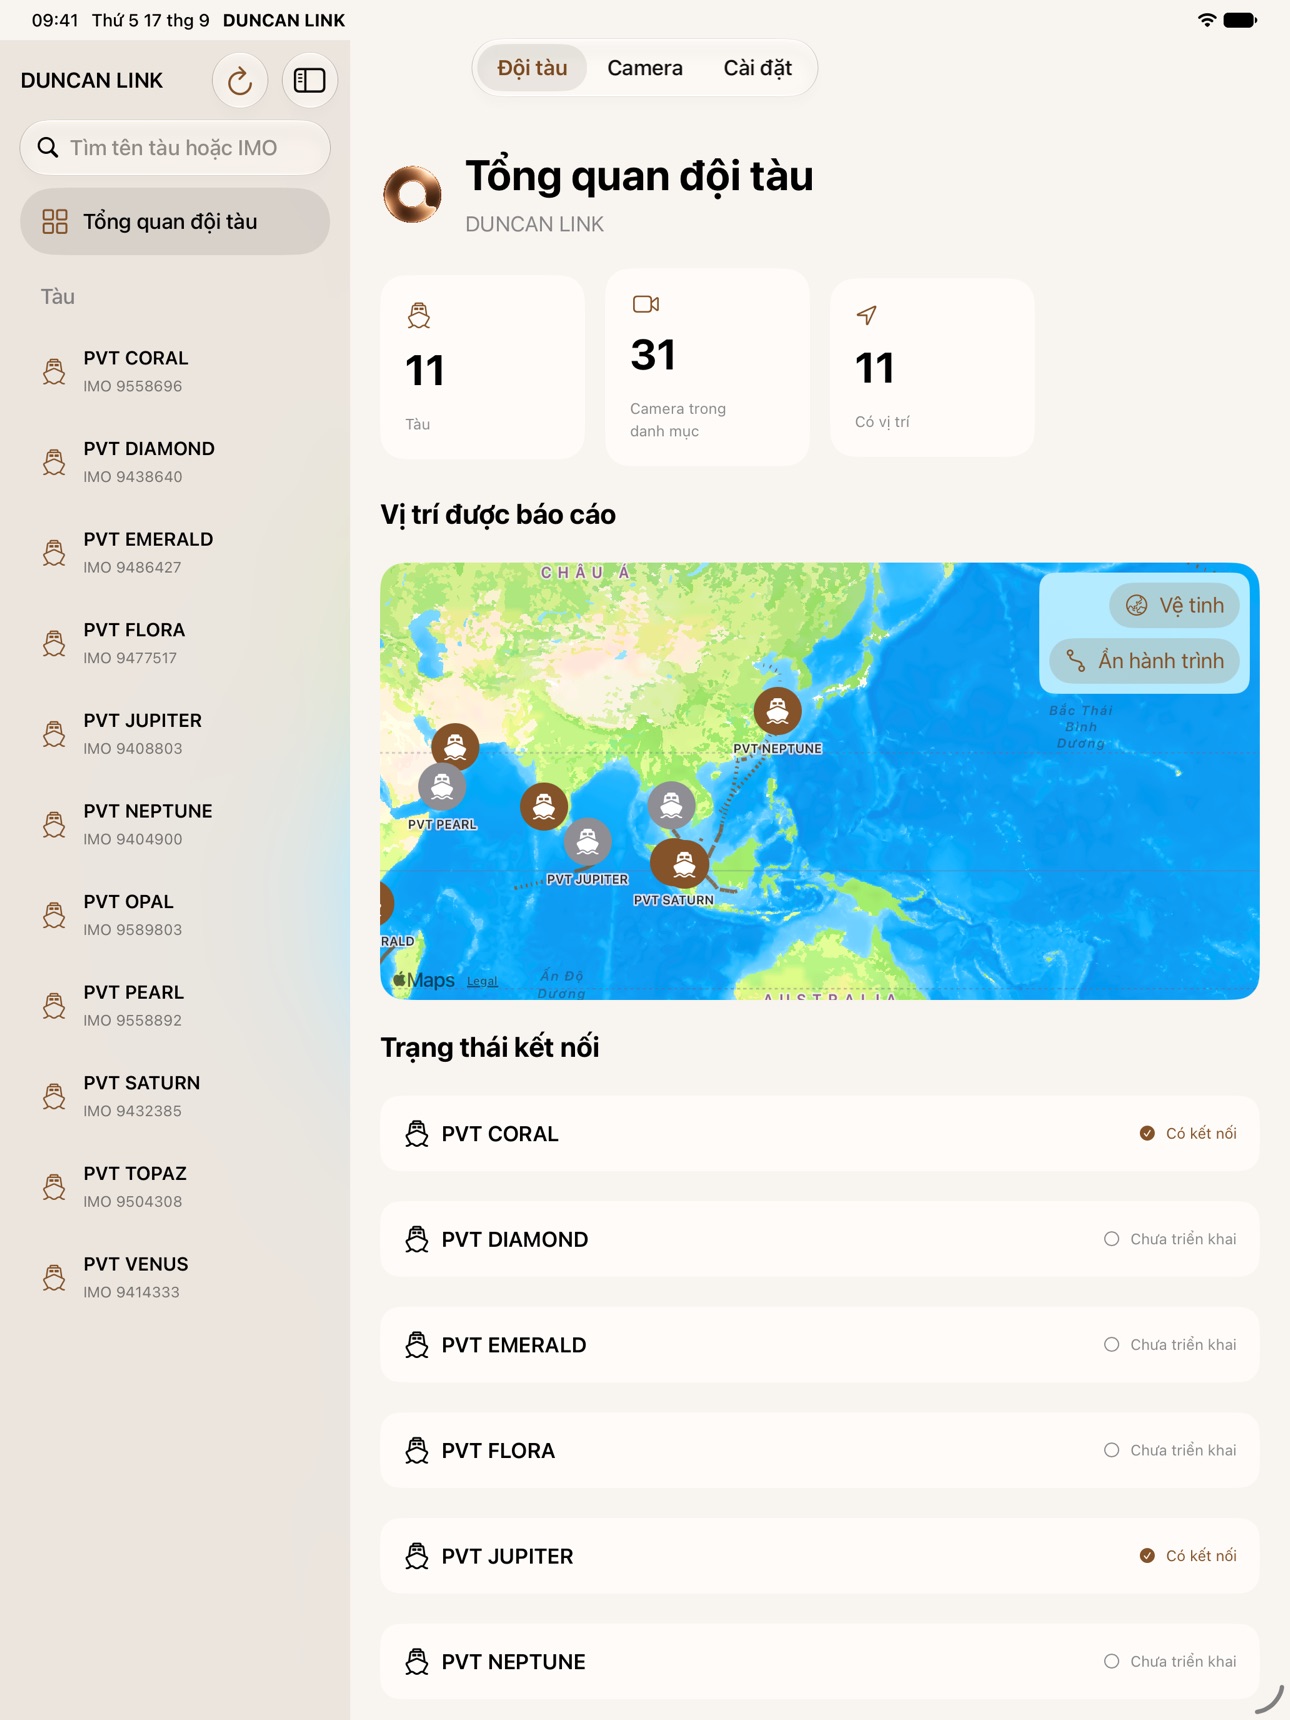Open PVT OPAL in the sidebar ship list

click(x=175, y=915)
